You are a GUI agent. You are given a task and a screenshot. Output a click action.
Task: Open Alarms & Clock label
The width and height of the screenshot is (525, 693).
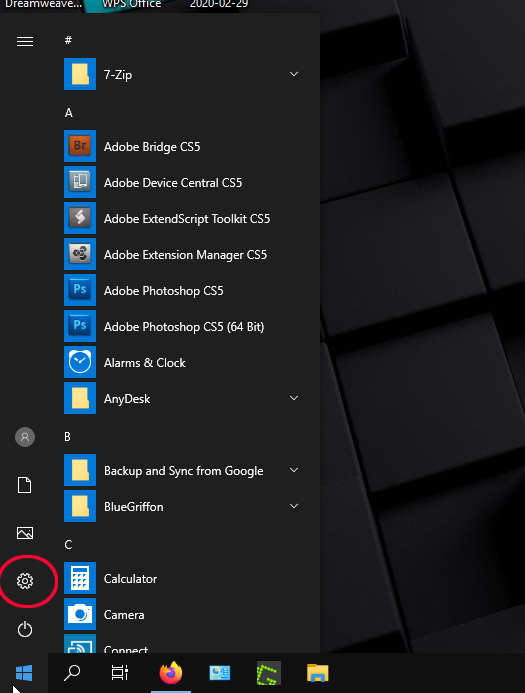tap(145, 363)
